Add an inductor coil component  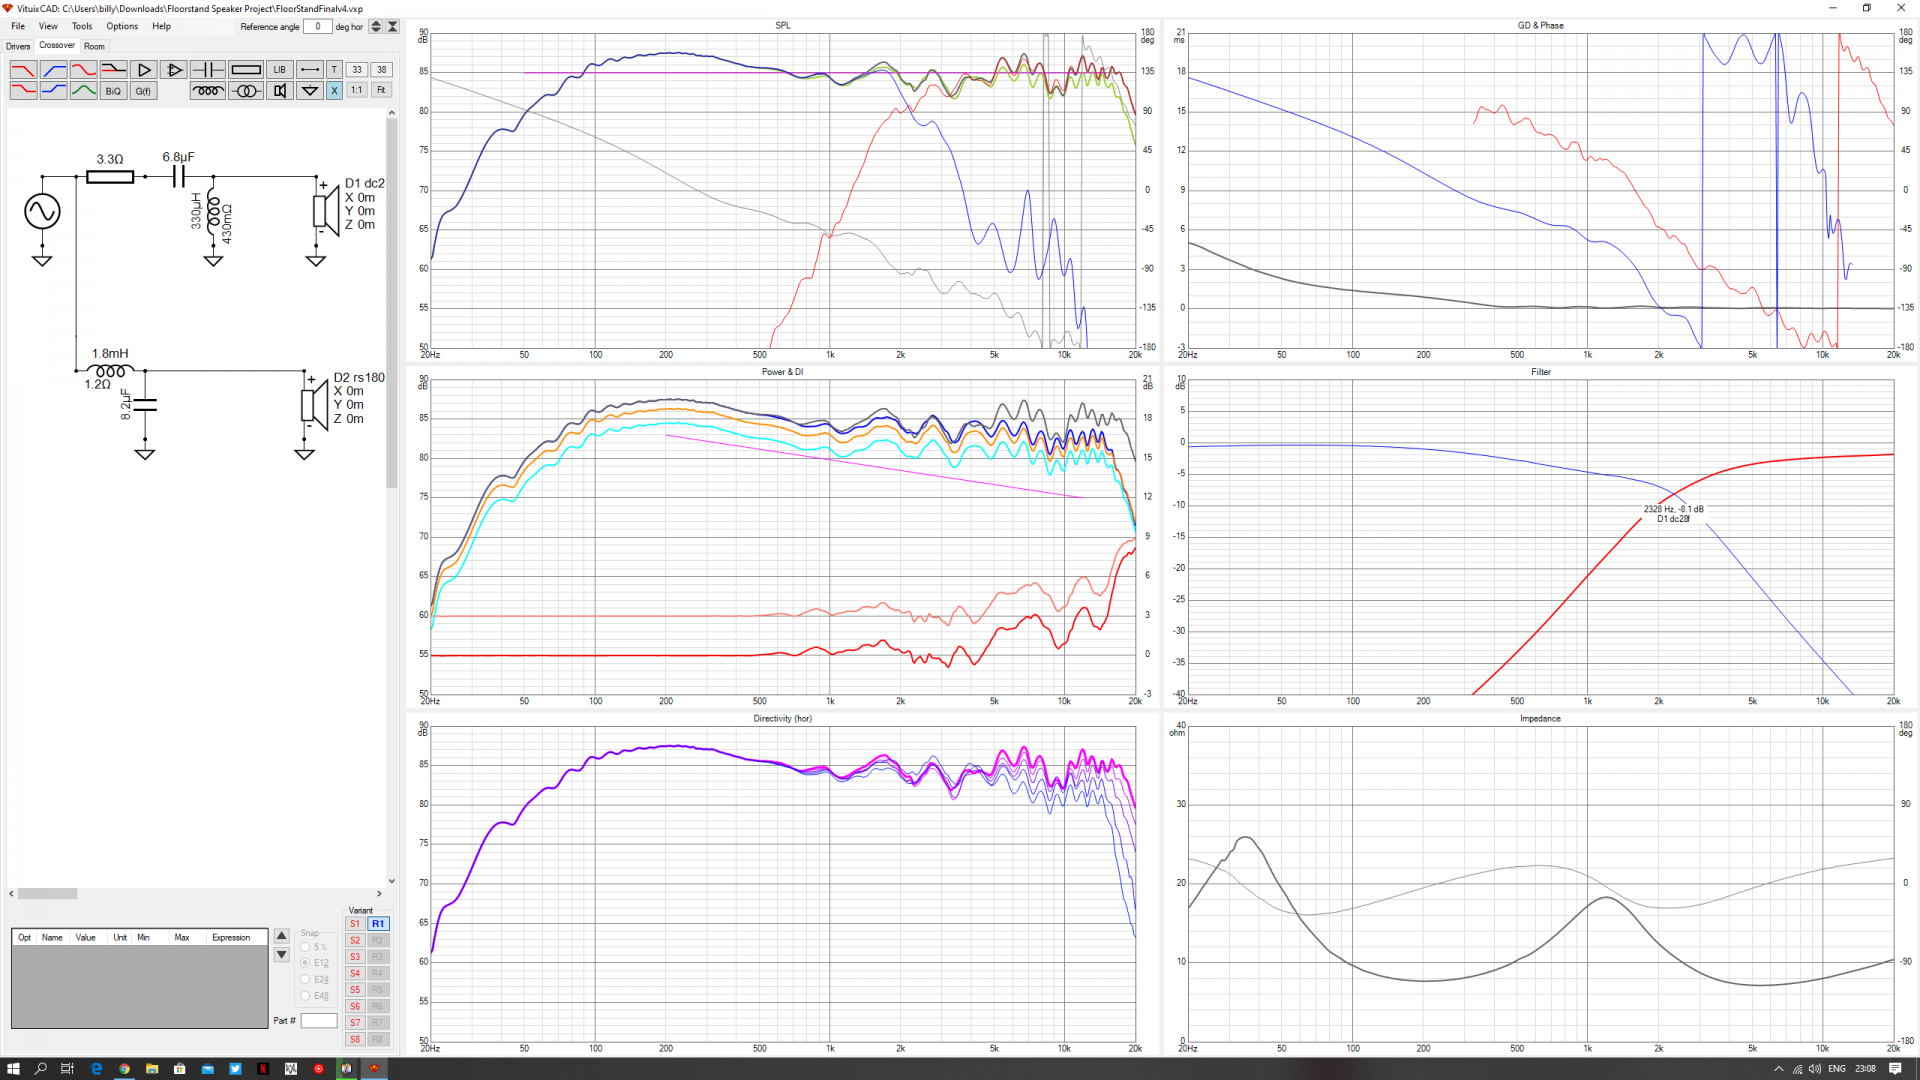207,91
